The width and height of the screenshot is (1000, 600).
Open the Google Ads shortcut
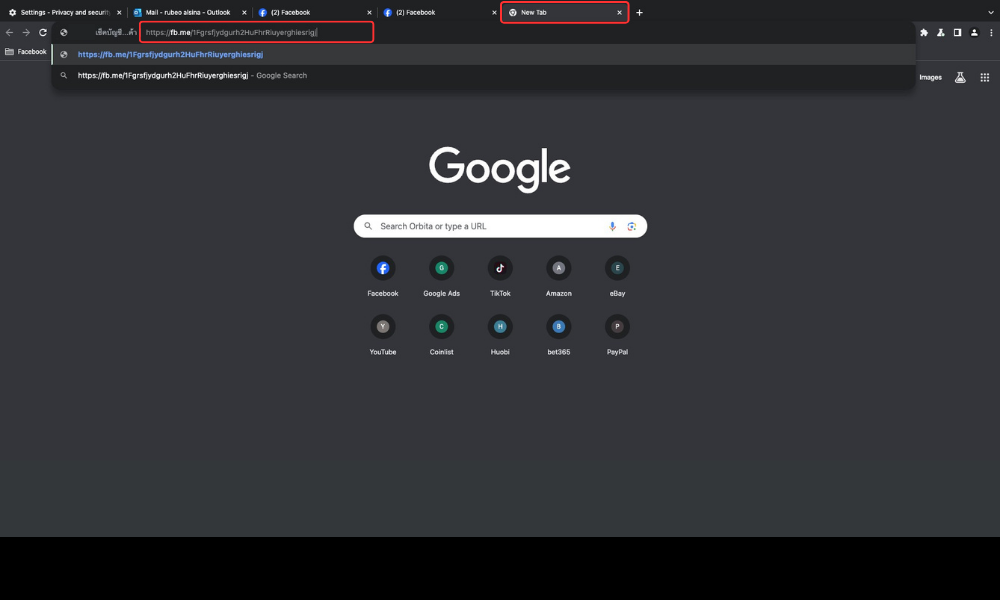coord(441,277)
